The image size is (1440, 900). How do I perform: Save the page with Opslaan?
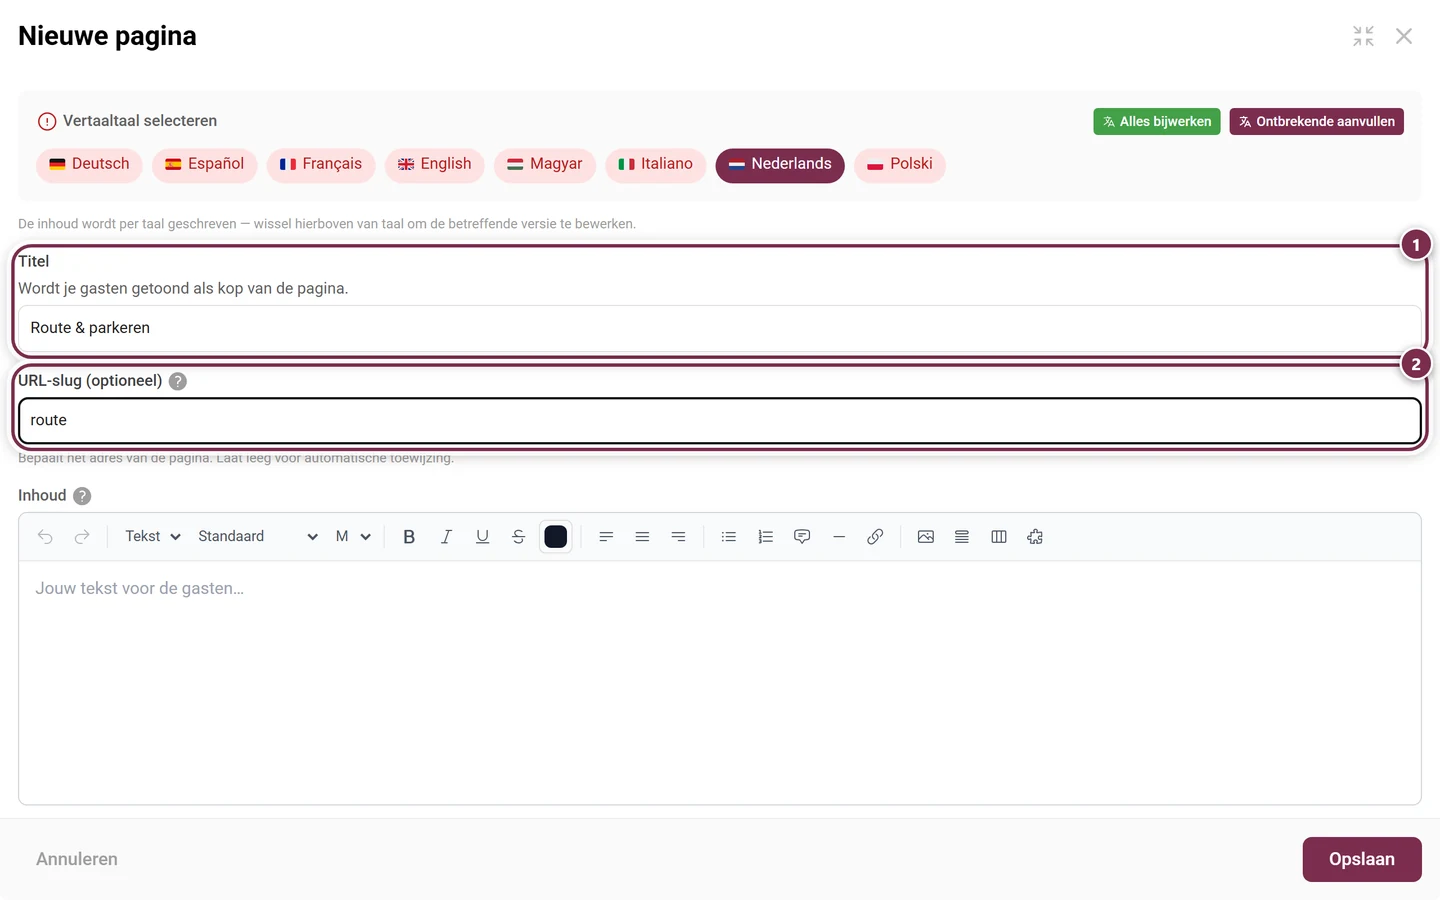click(x=1362, y=860)
